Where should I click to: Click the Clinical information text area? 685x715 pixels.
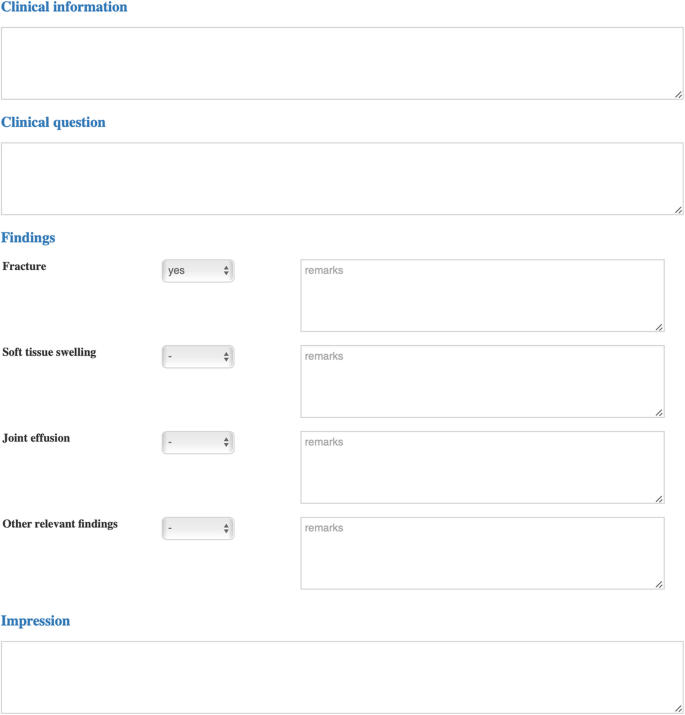click(342, 63)
